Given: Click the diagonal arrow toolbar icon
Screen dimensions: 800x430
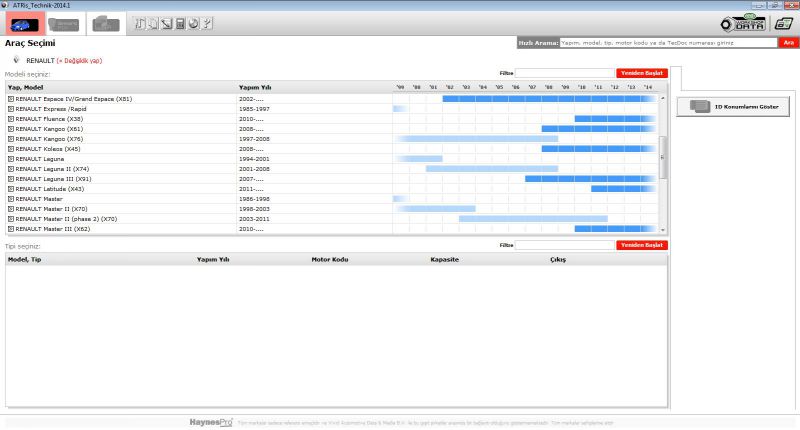Looking at the screenshot, I should click(x=167, y=23).
